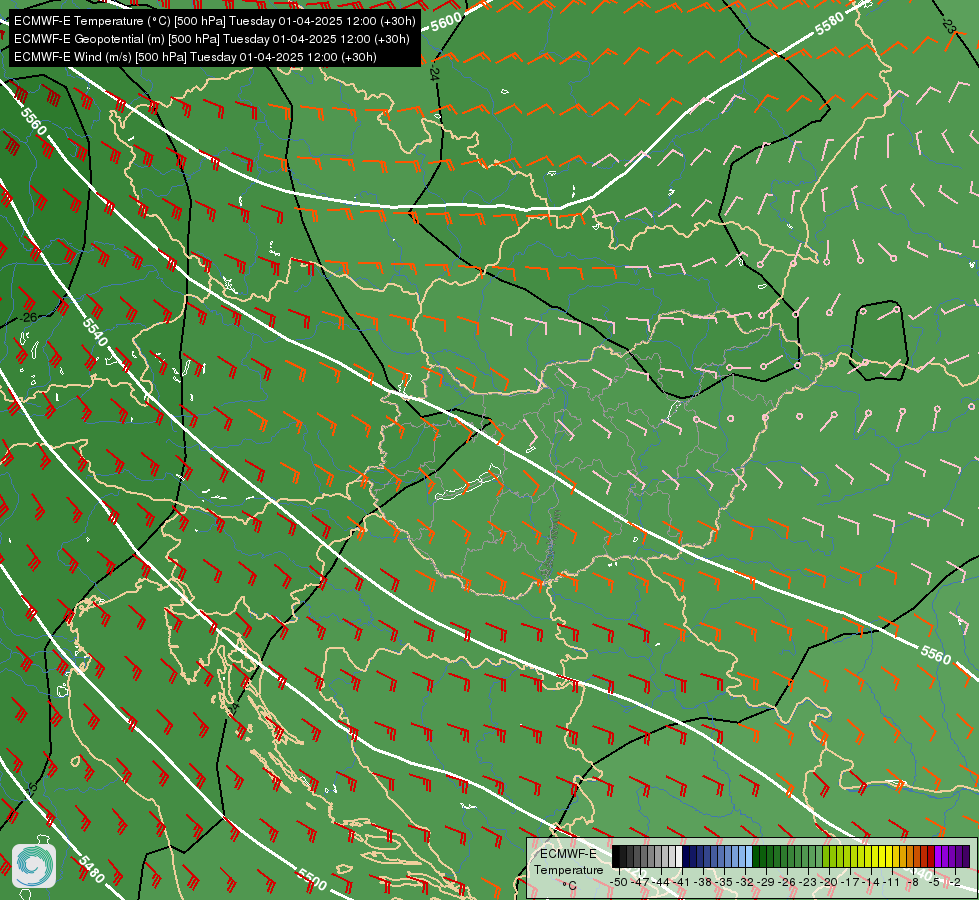Click the -5 value in the legend
979x900 pixels.
[x=934, y=882]
